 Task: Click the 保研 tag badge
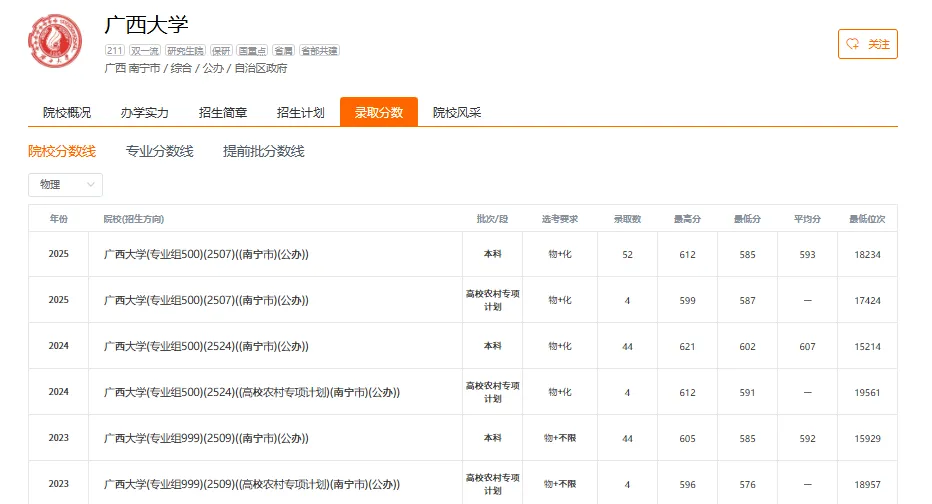click(221, 51)
